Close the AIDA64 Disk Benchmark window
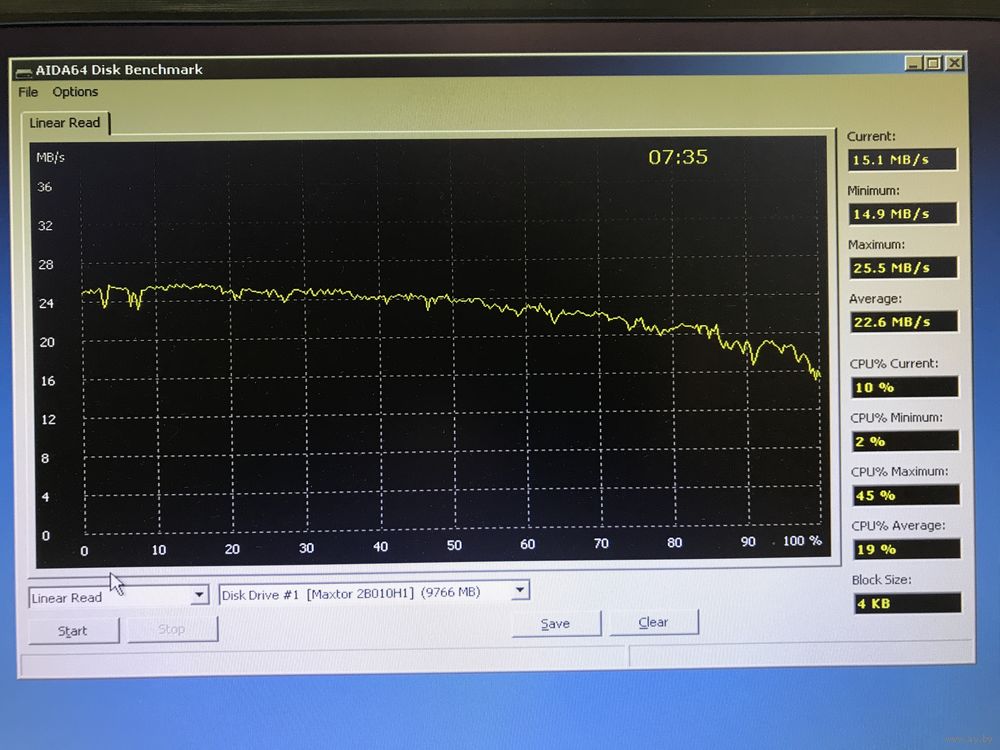Screen dimensions: 1000x750 point(954,62)
